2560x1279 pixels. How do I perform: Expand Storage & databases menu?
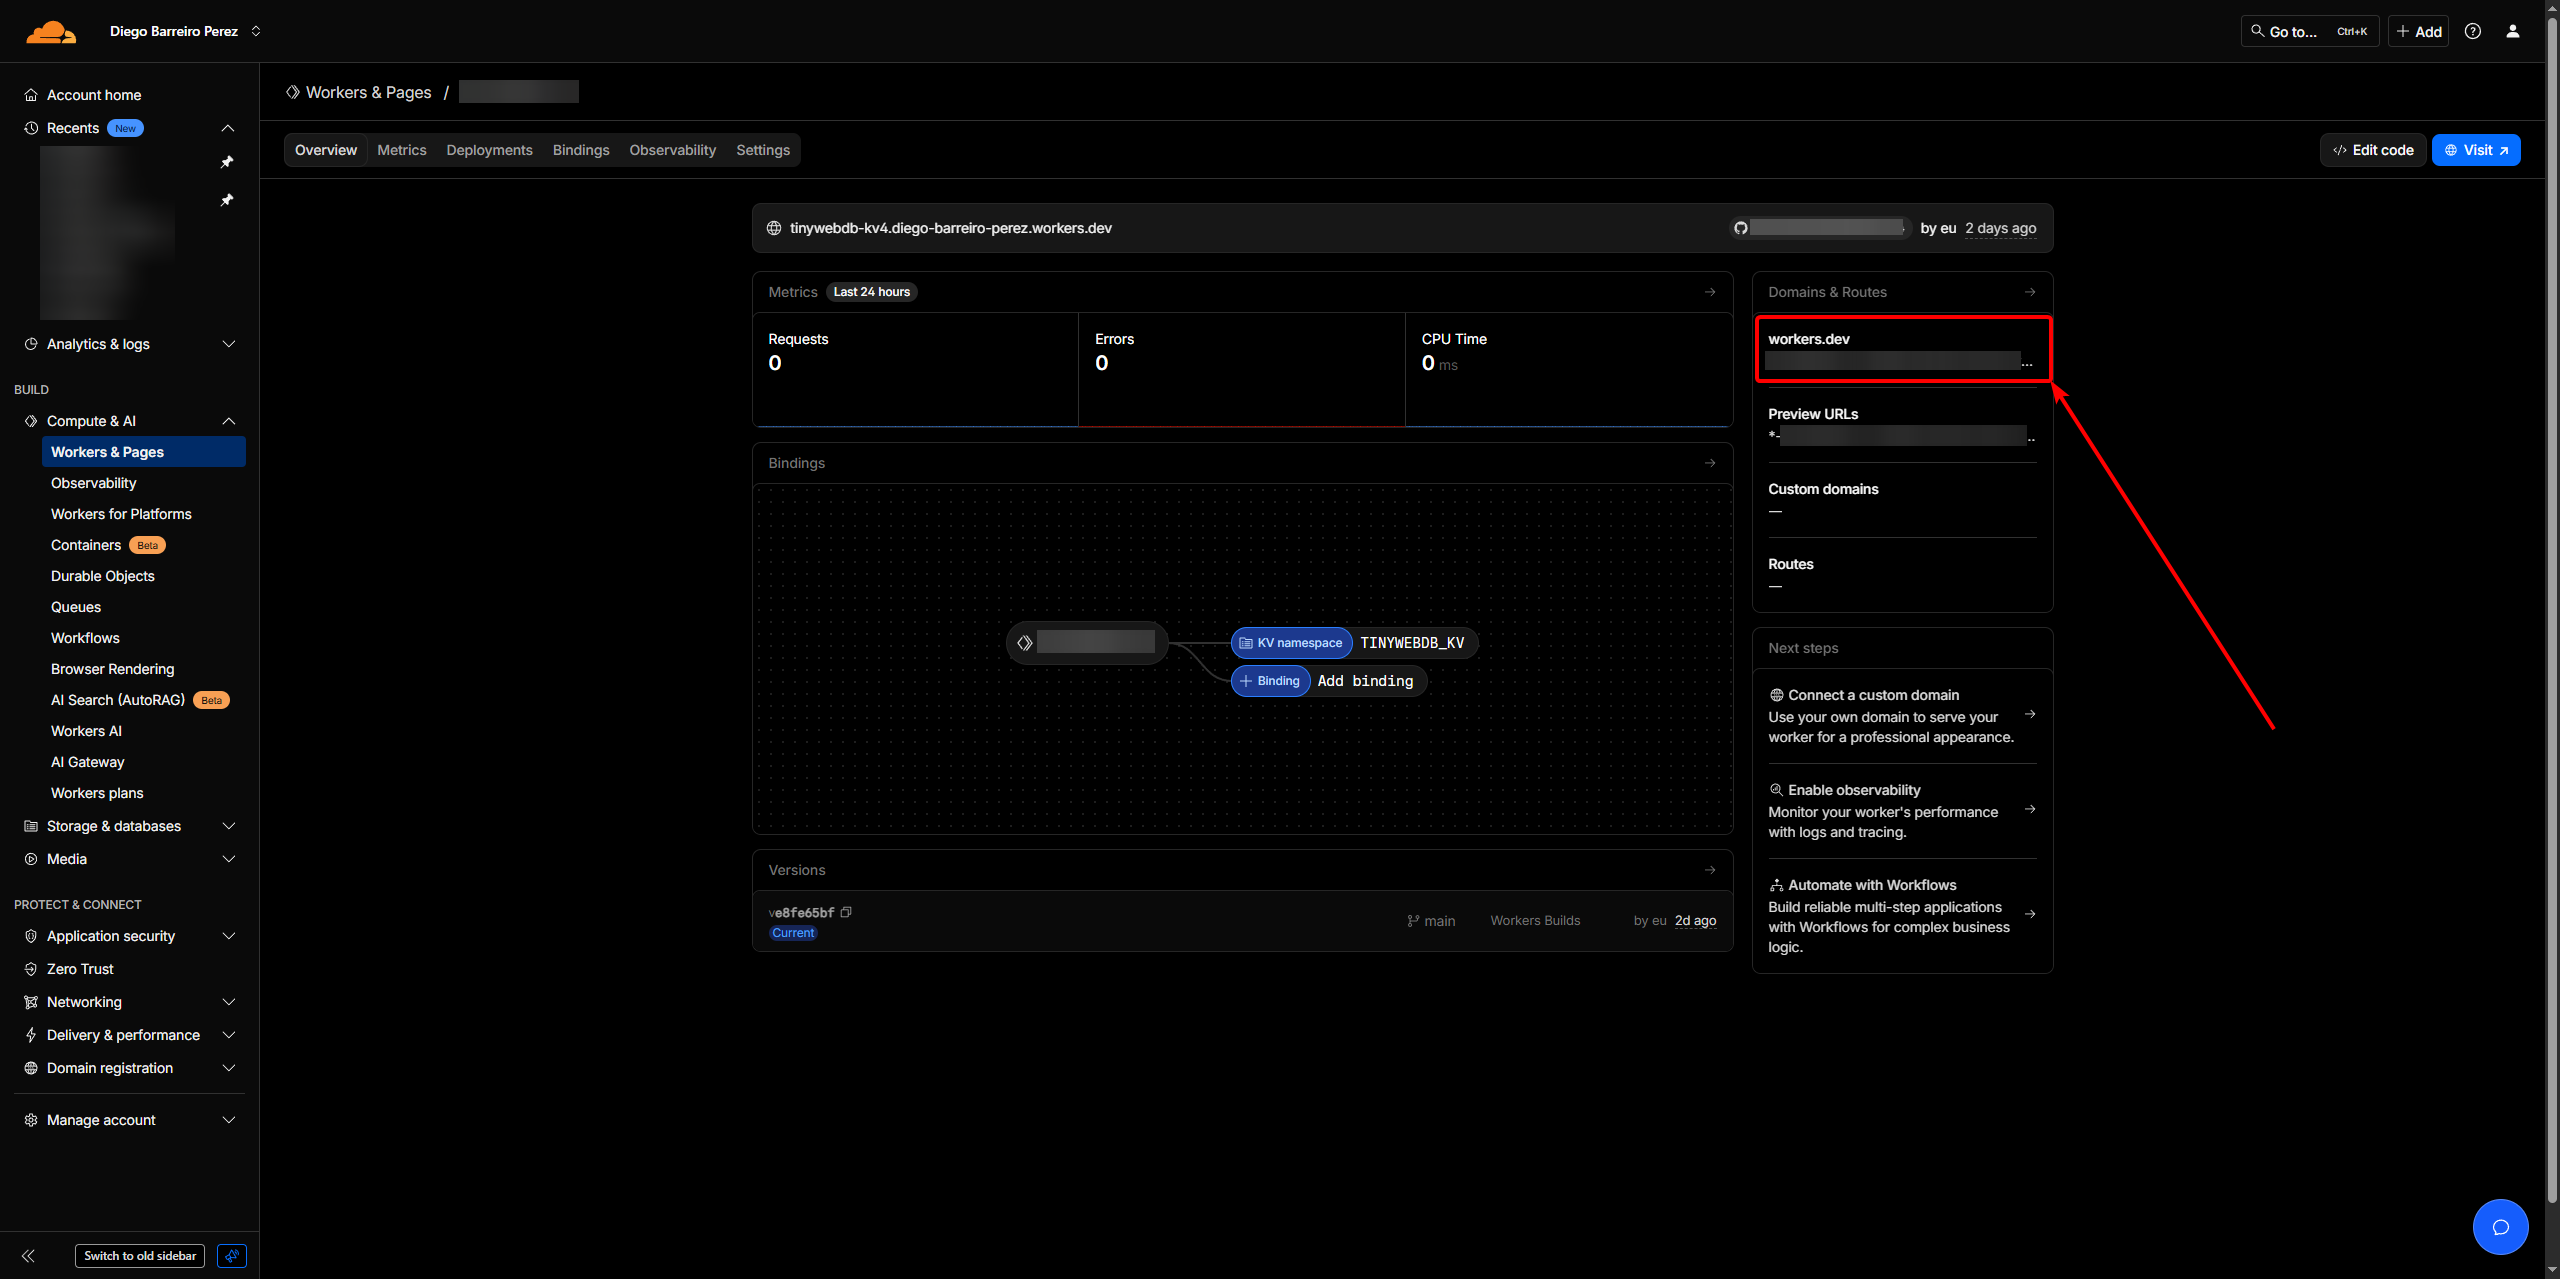point(228,826)
